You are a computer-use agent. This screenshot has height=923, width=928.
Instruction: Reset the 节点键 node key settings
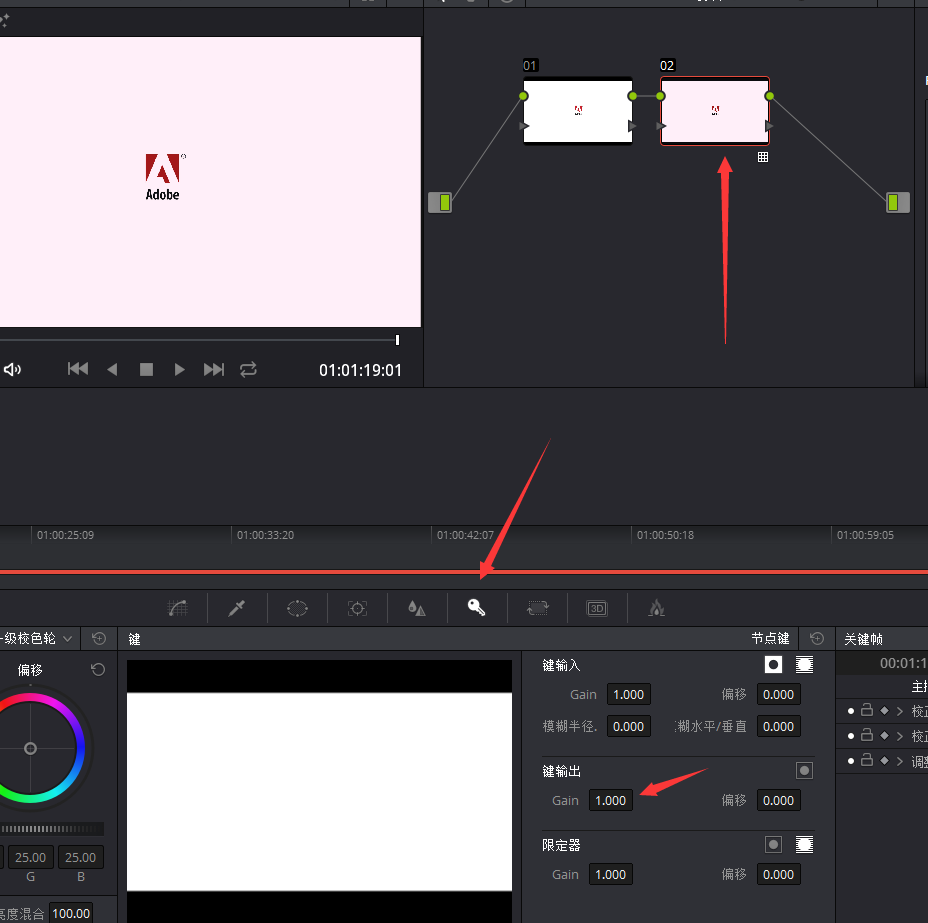pyautogui.click(x=817, y=638)
